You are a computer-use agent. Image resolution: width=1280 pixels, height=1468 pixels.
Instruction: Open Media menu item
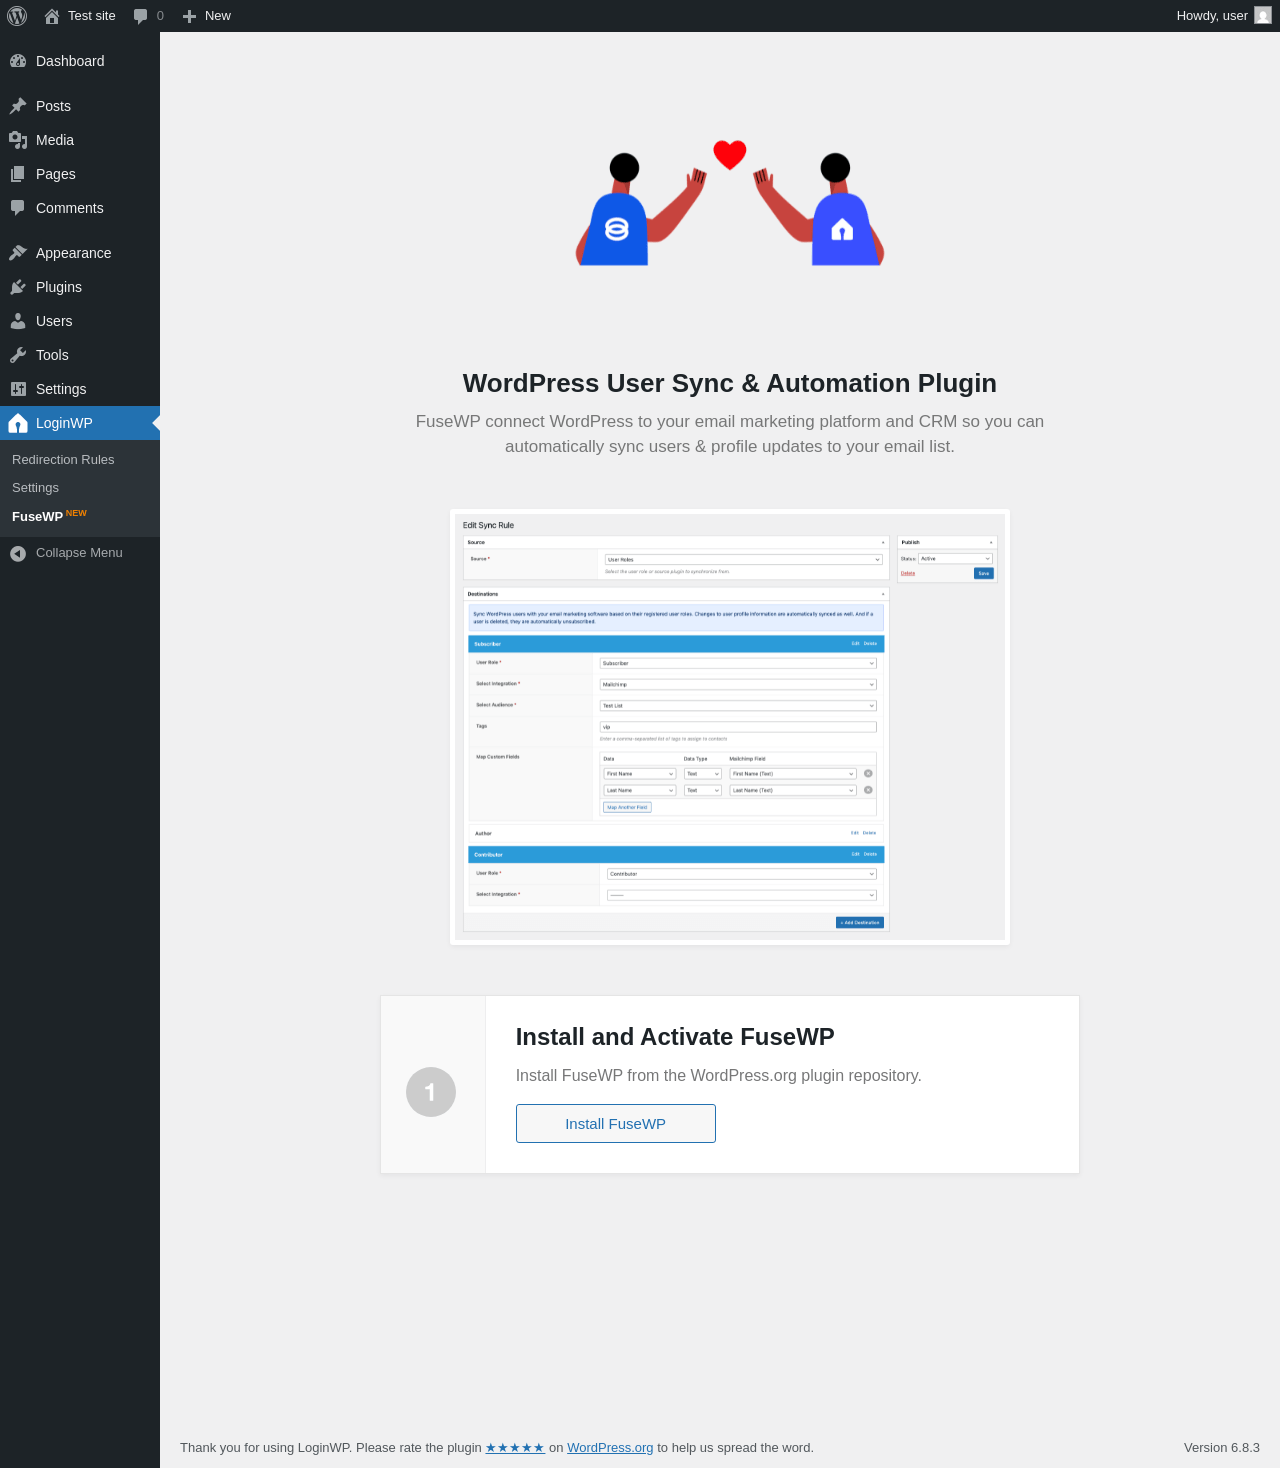pyautogui.click(x=80, y=140)
